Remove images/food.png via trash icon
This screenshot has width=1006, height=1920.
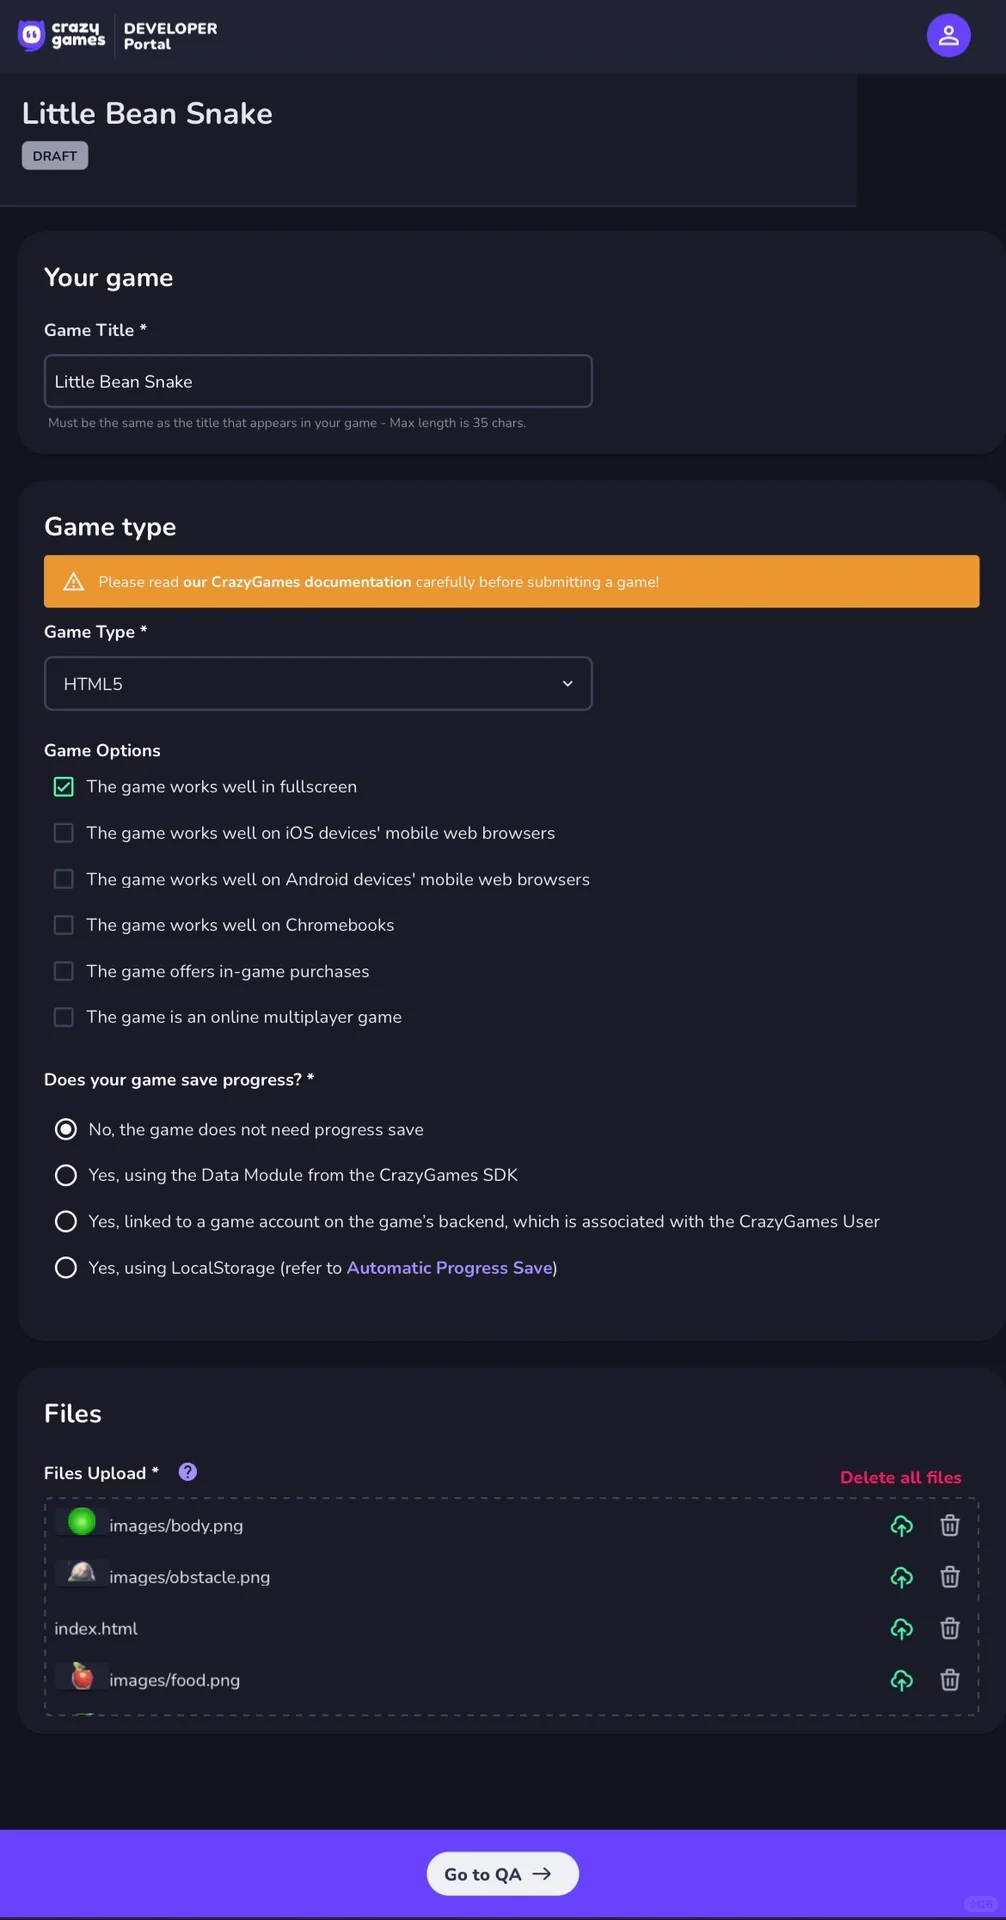[950, 1680]
